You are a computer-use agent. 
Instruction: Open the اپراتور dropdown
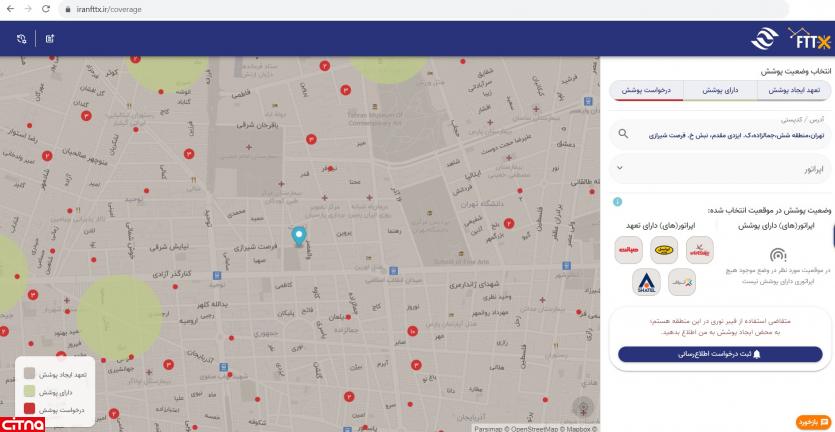(720, 170)
